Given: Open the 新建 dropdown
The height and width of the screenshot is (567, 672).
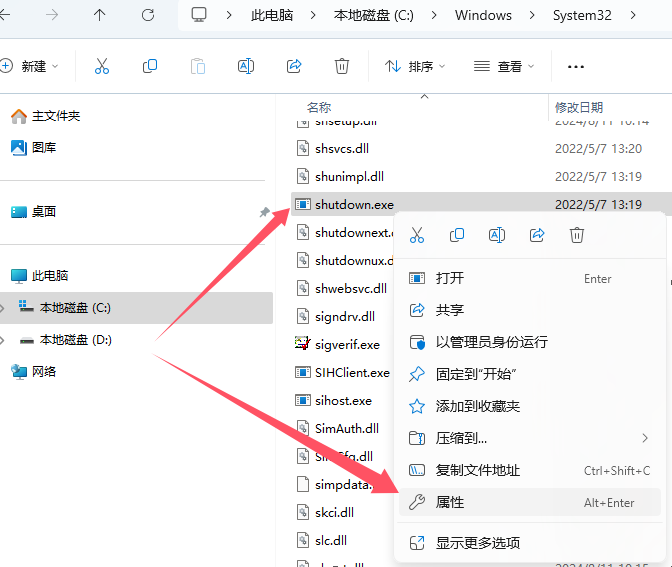Looking at the screenshot, I should point(29,66).
